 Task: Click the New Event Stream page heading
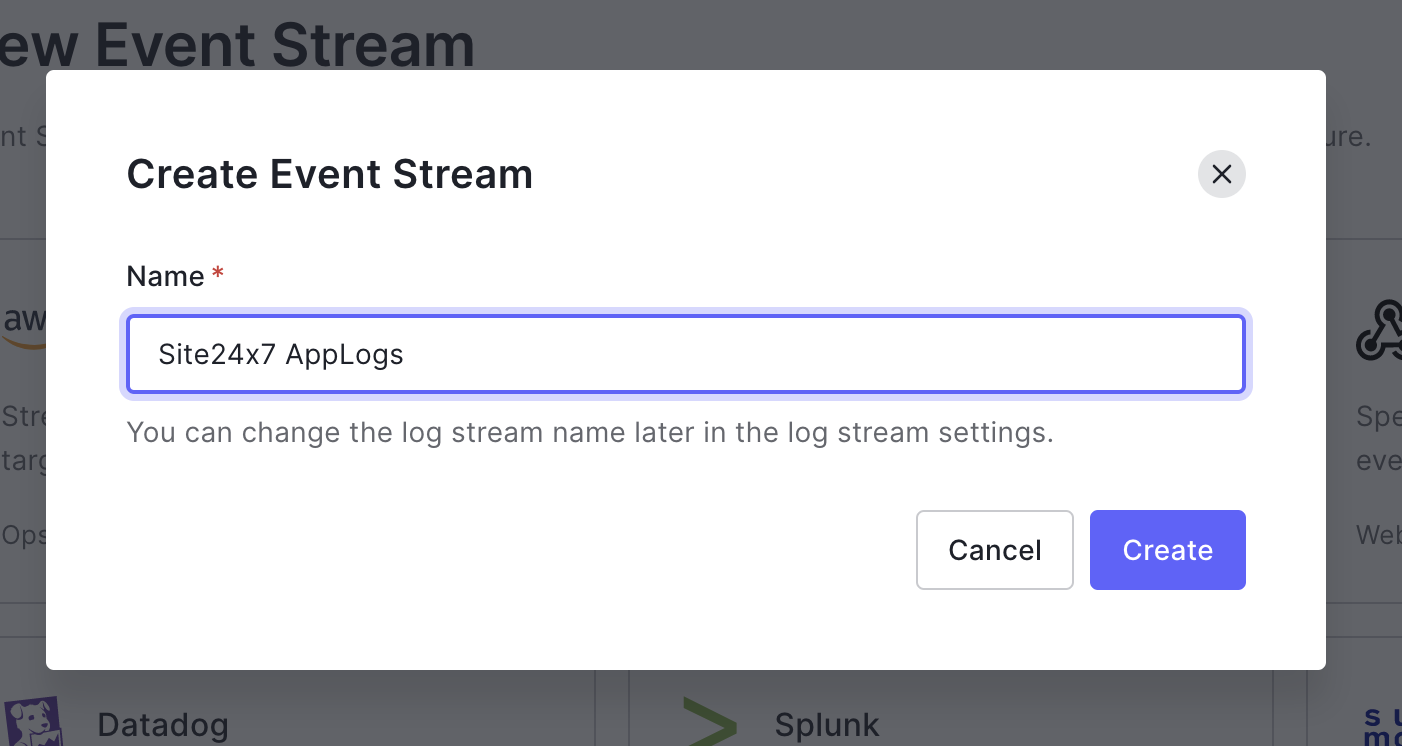click(238, 42)
